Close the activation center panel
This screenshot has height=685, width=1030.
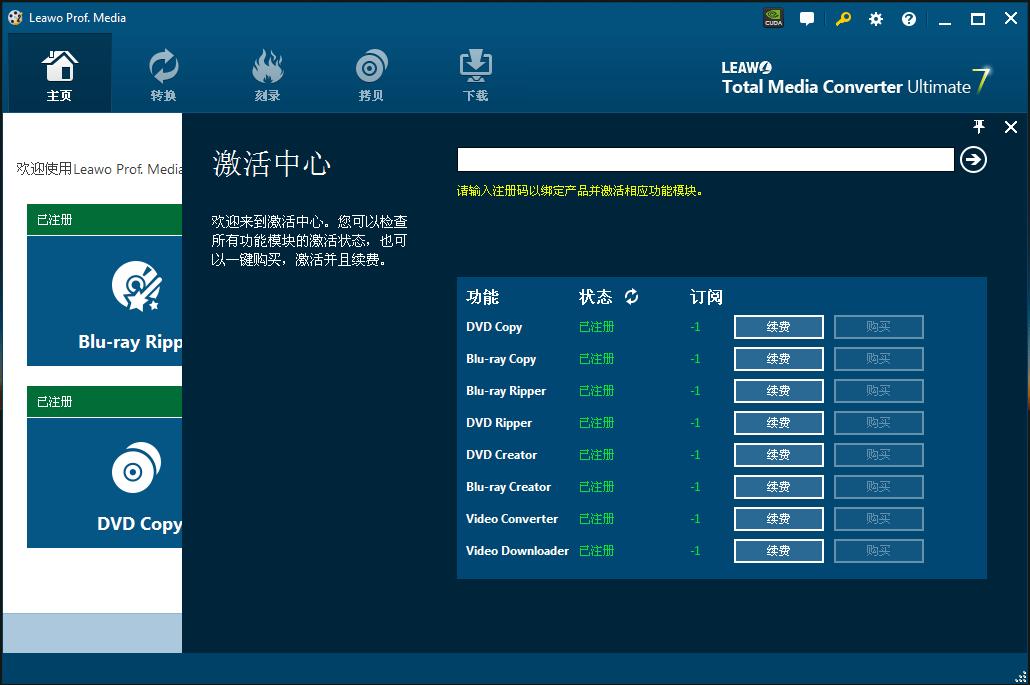click(x=1011, y=127)
